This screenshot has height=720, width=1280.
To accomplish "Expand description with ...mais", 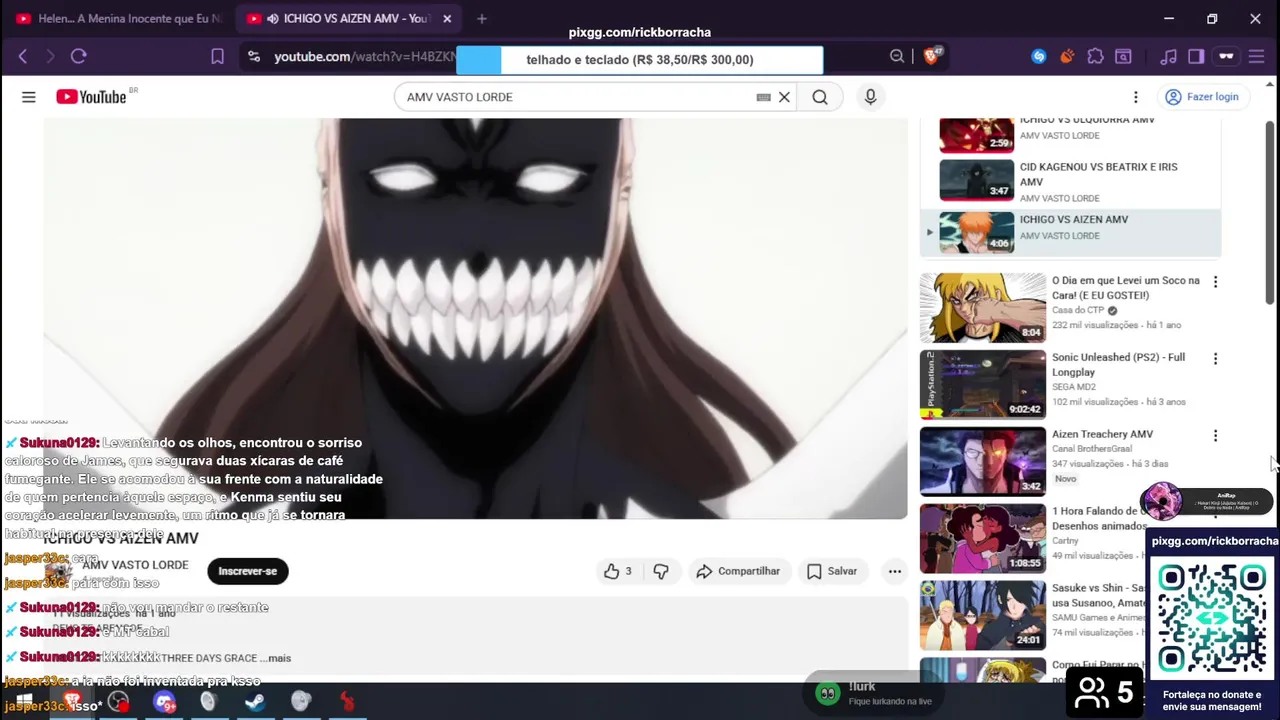I will 277,658.
